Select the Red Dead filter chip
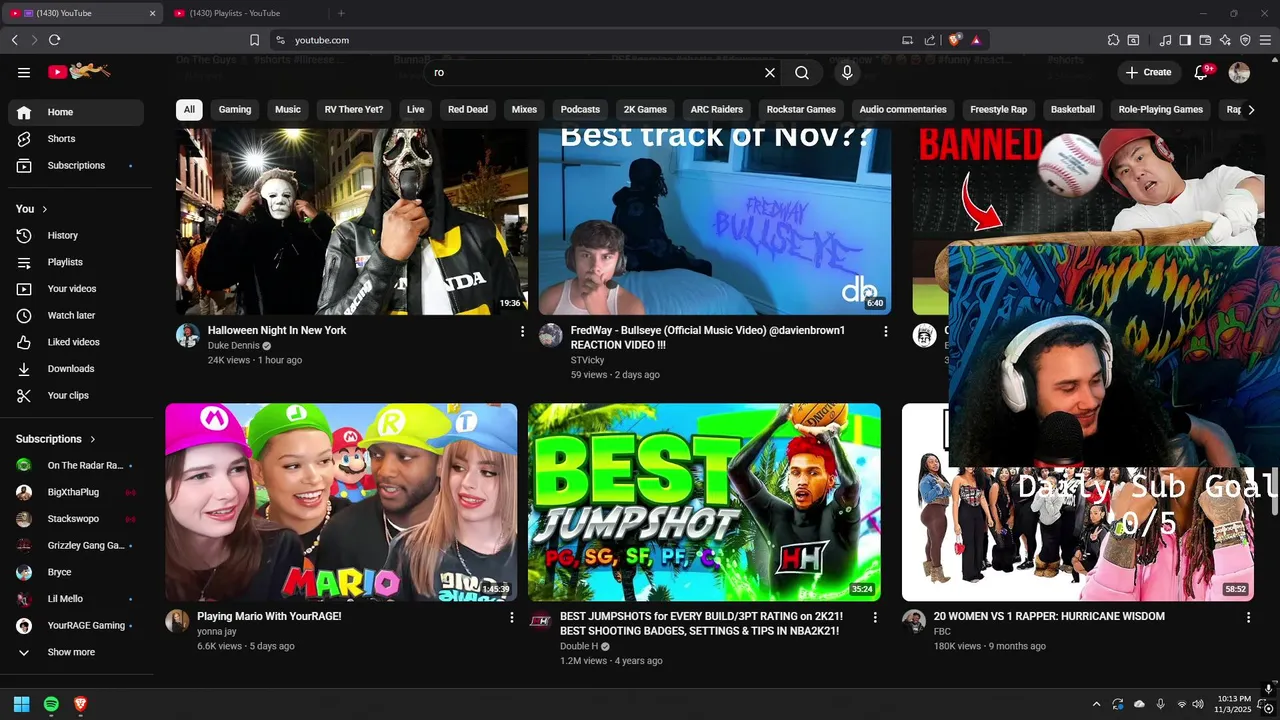The image size is (1280, 720). point(468,109)
